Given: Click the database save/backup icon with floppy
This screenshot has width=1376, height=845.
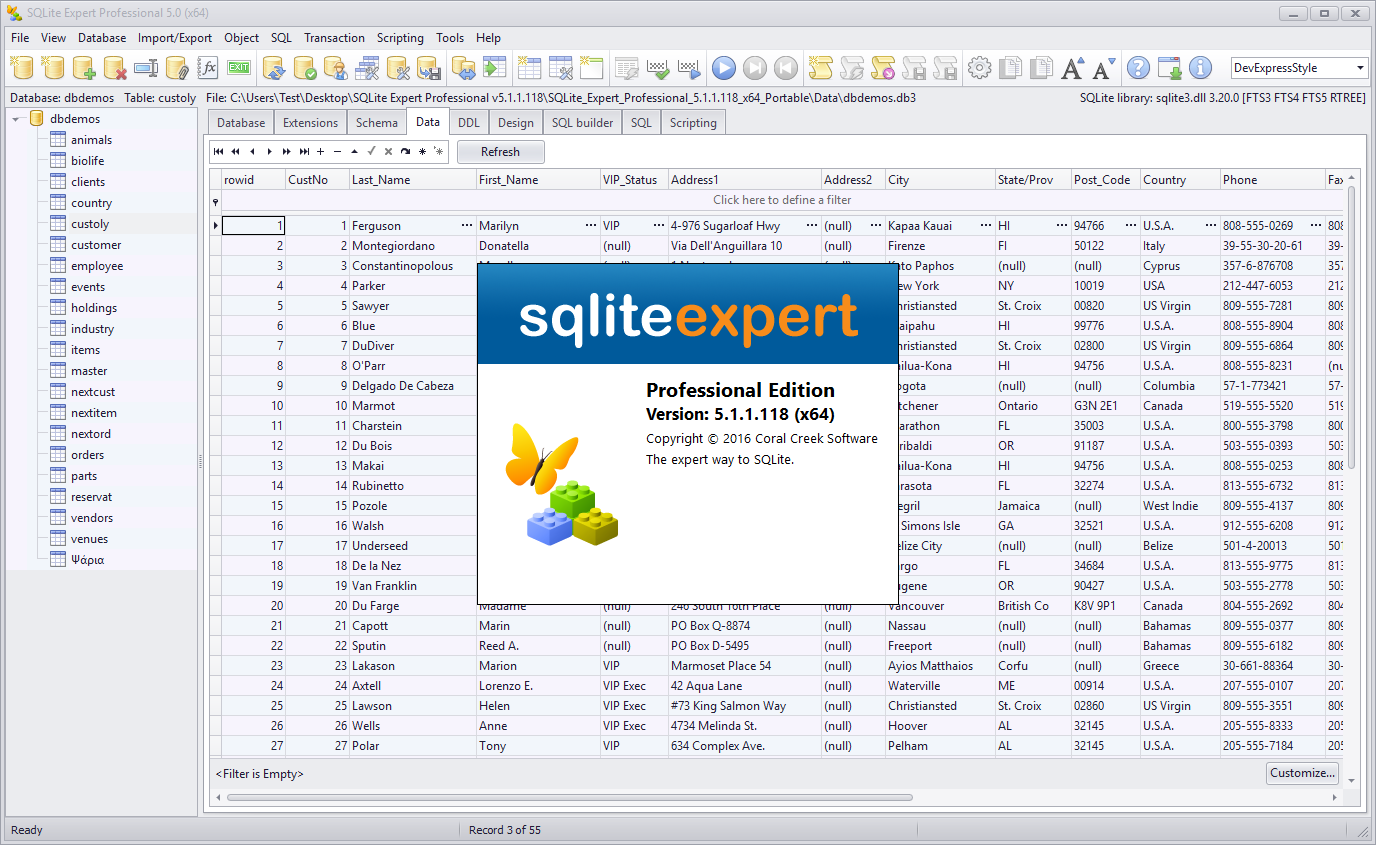Looking at the screenshot, I should 430,68.
